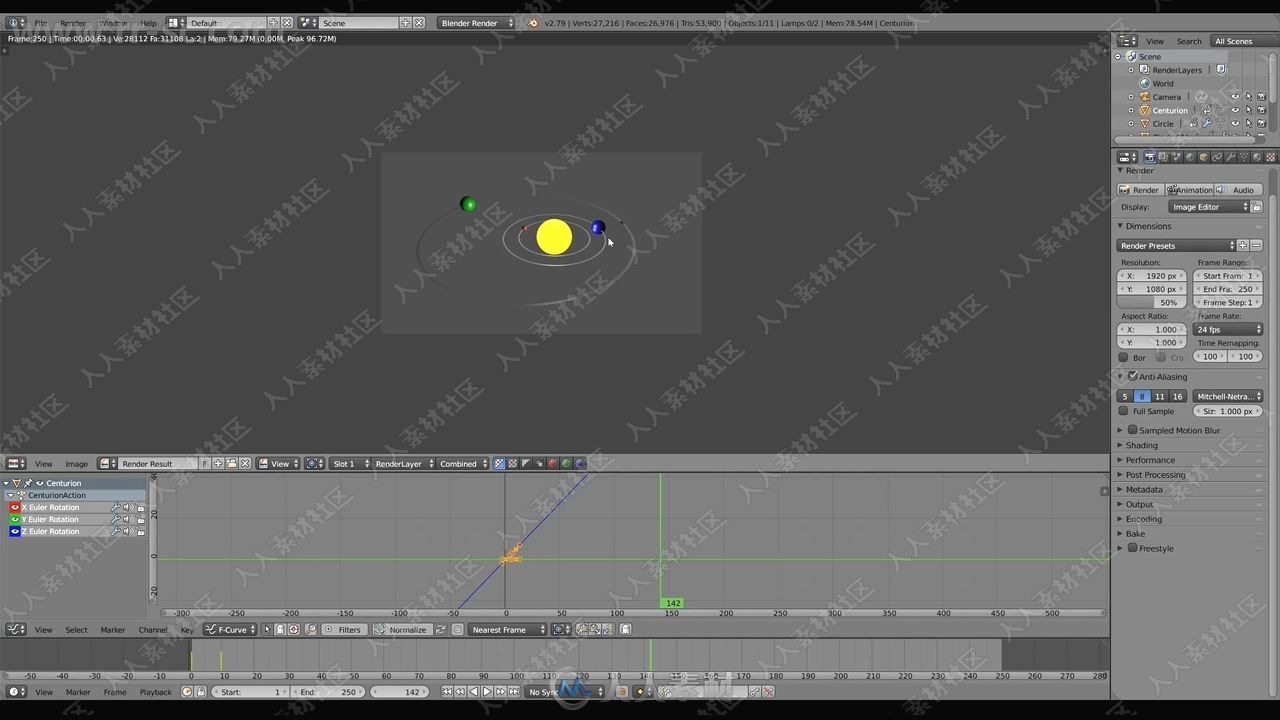
Task: Select 5 anti-aliasing samples
Action: point(1125,397)
